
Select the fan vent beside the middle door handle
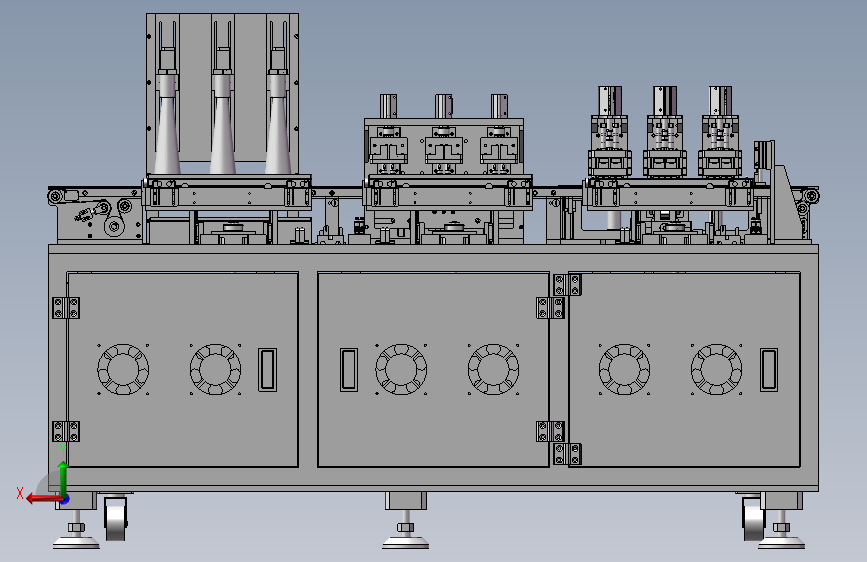[401, 370]
